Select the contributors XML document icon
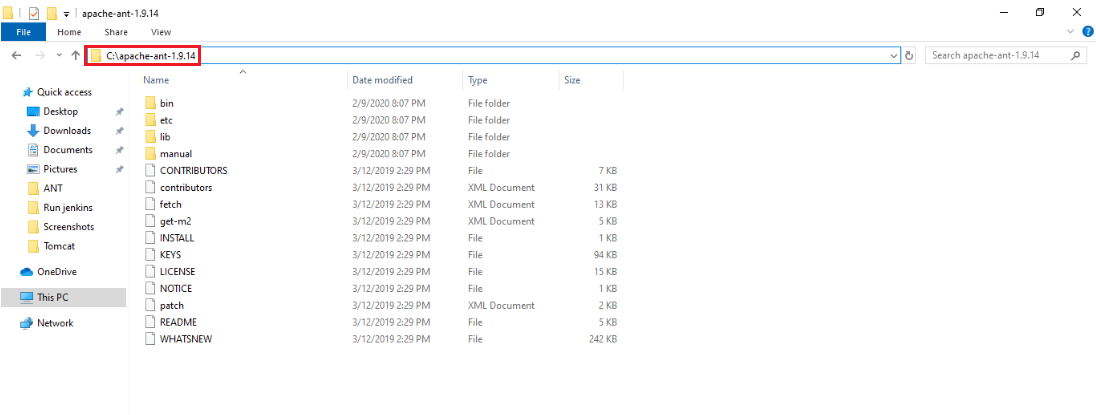 (149, 187)
